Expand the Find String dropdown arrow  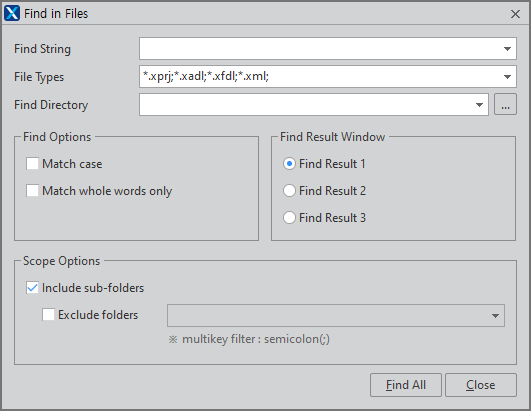pyautogui.click(x=507, y=49)
